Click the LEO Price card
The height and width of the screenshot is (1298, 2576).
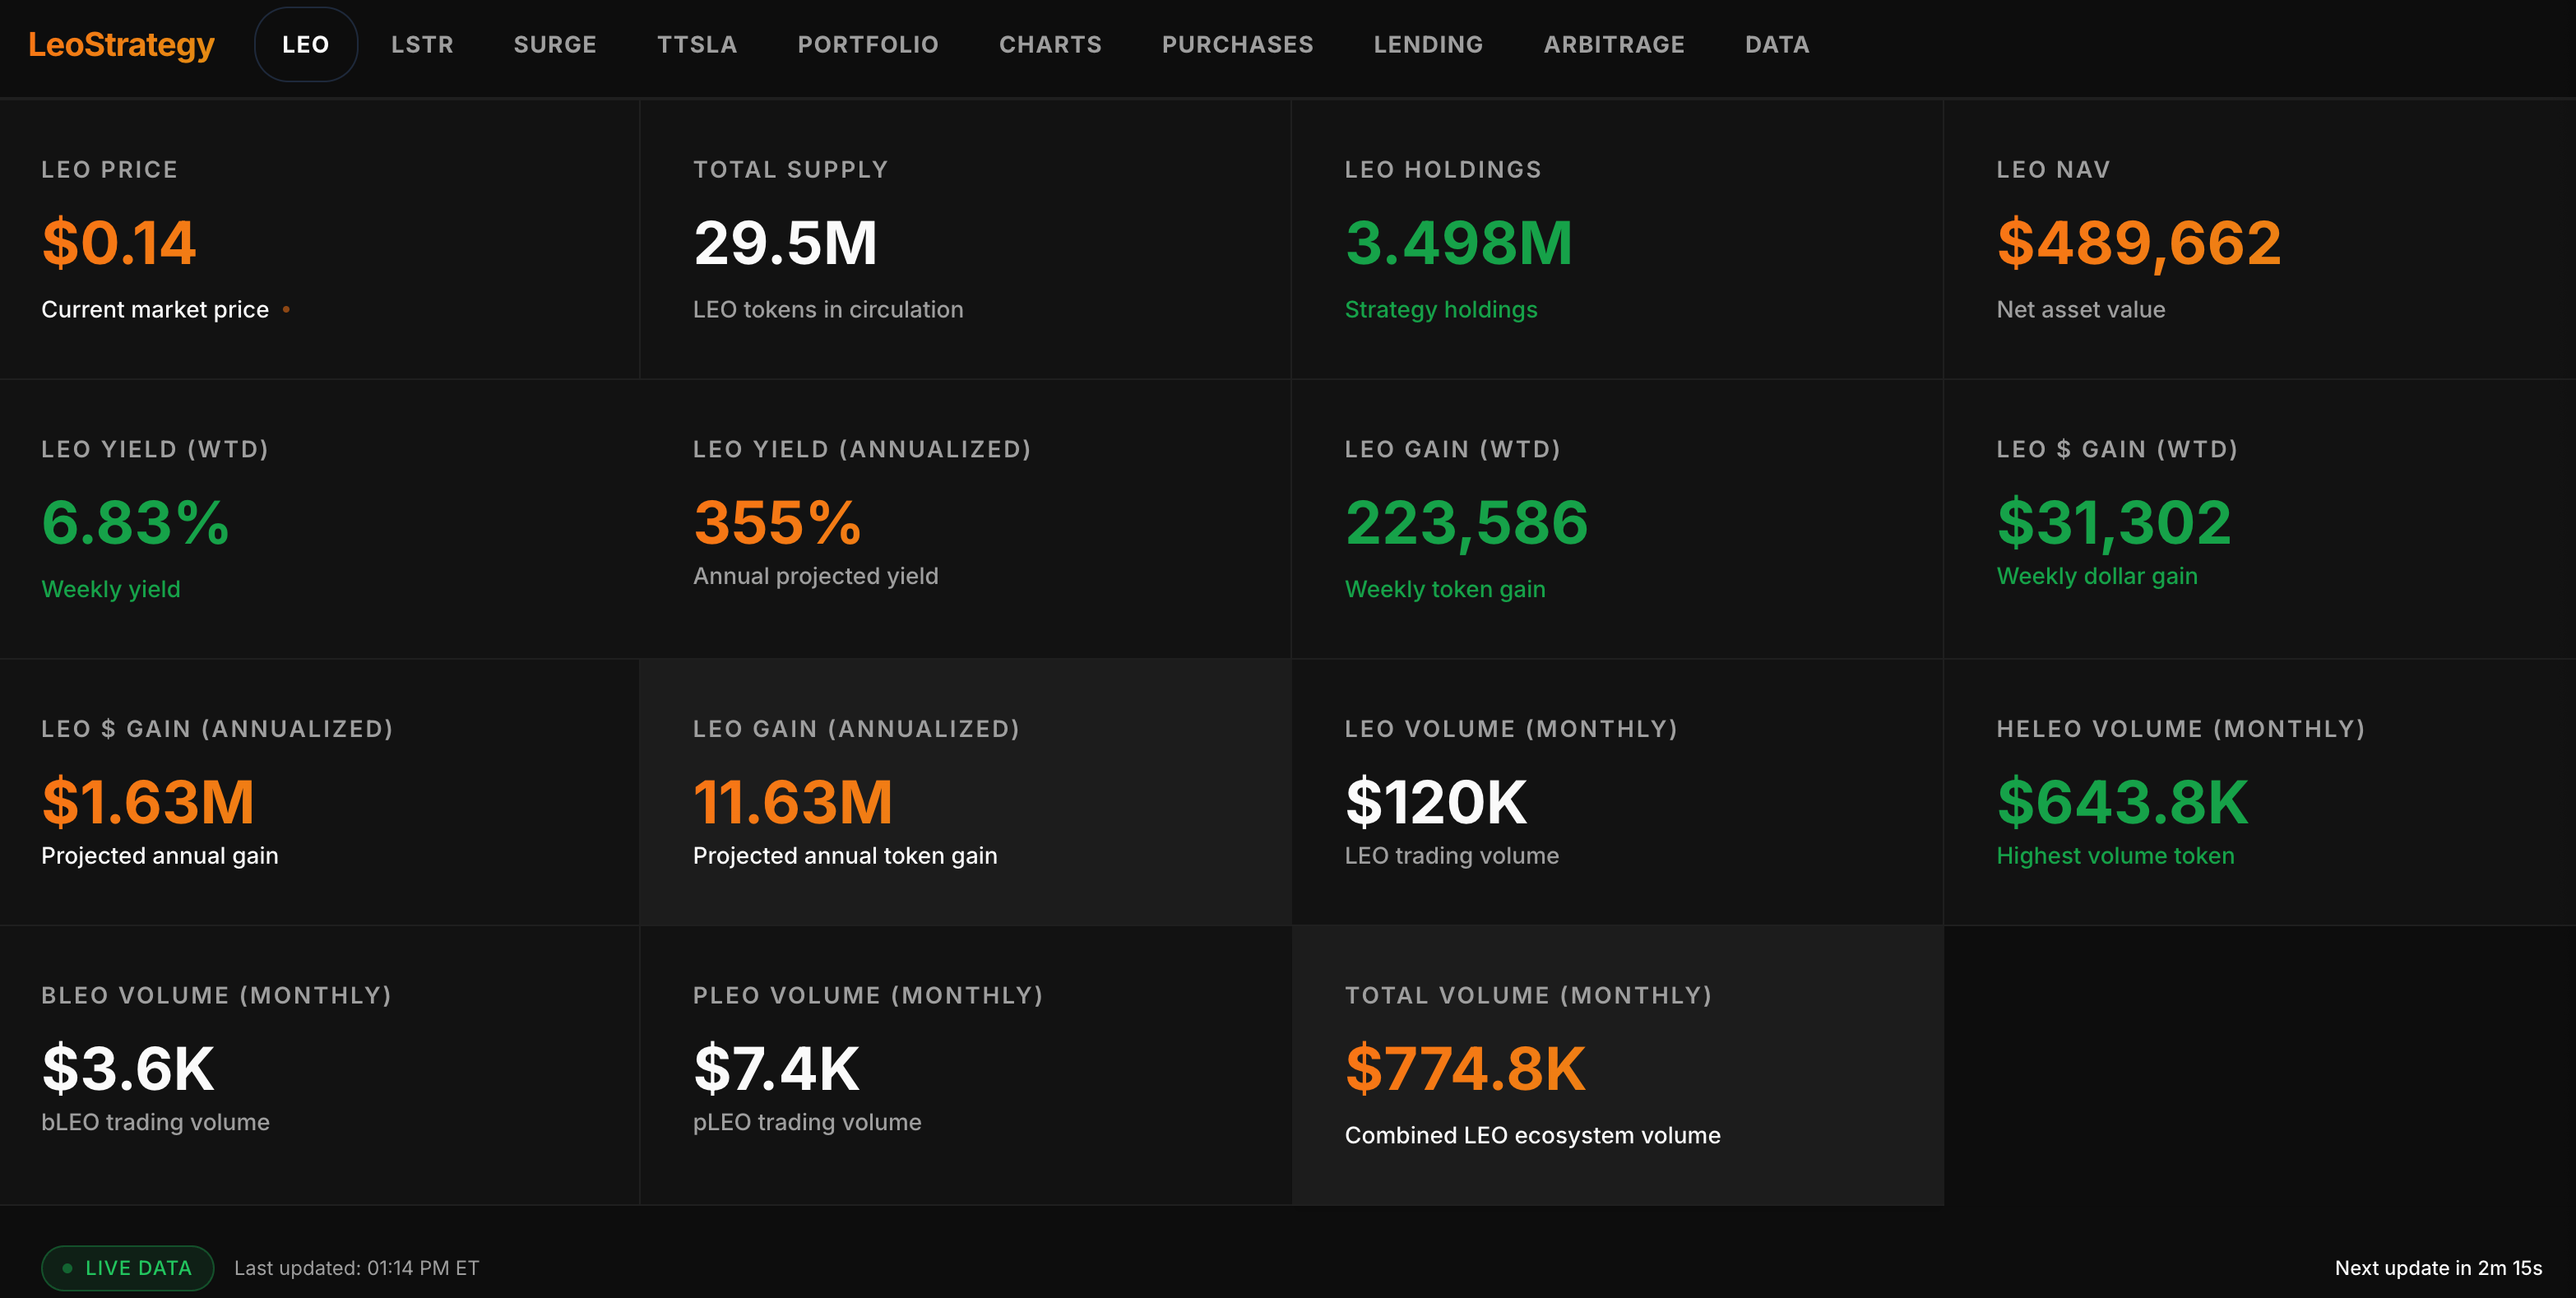pos(319,239)
